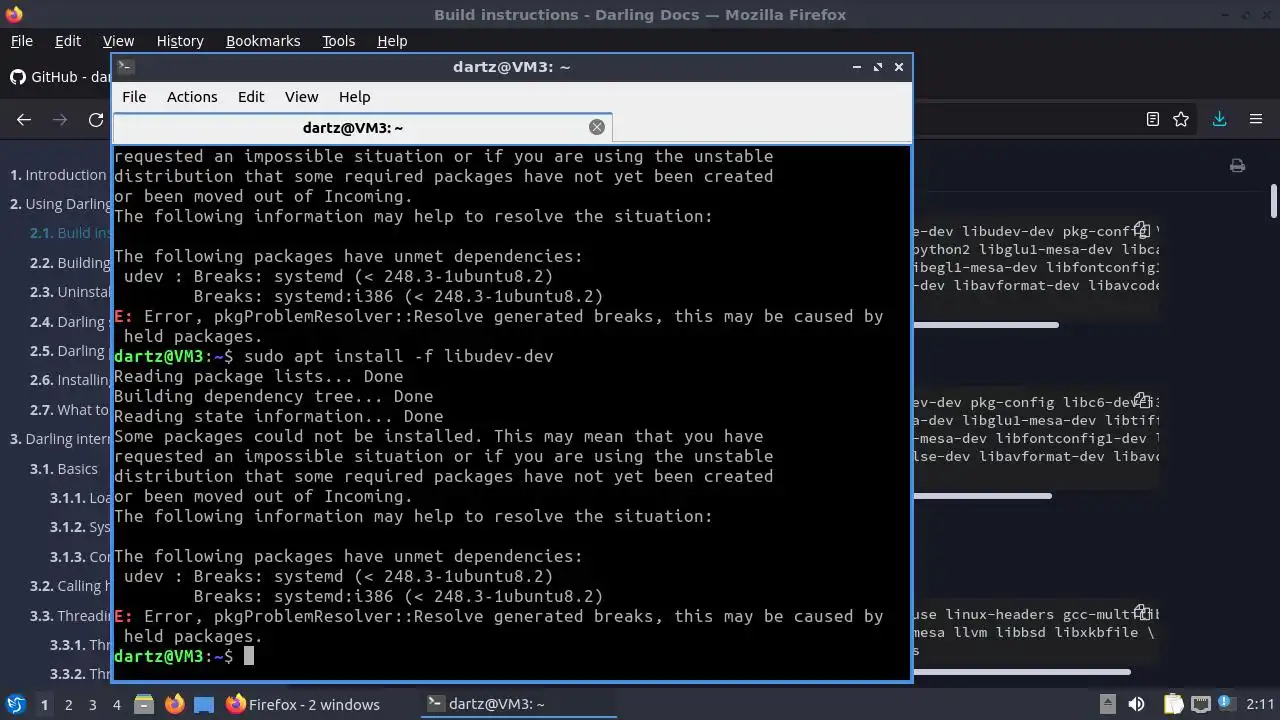Click the Firefox page vertical scrollbar thumb
The height and width of the screenshot is (720, 1280).
1274,200
